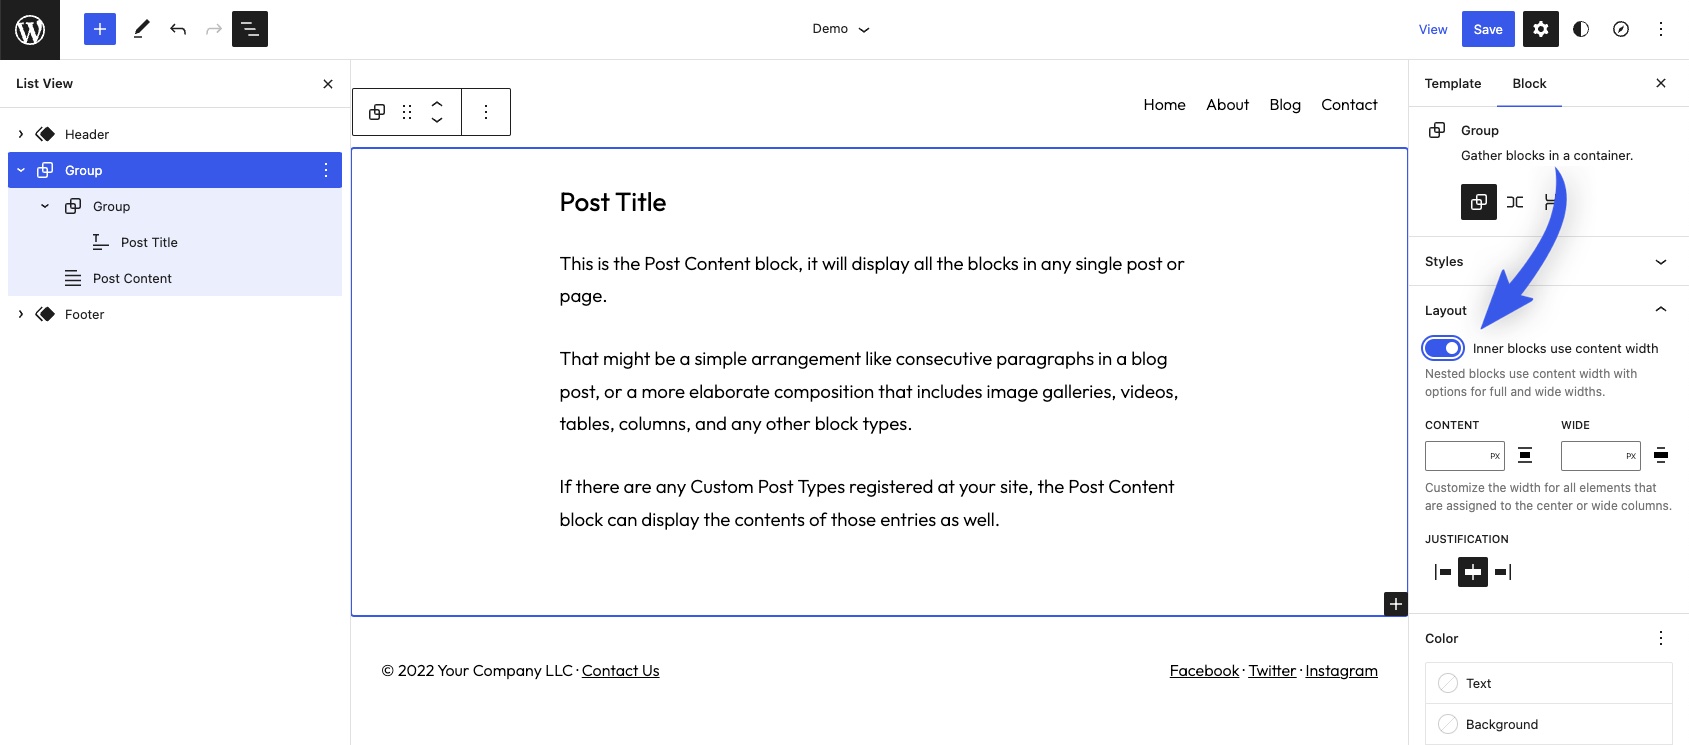Viewport: 1689px width, 745px height.
Task: Open the Demo template dropdown
Action: tap(840, 30)
